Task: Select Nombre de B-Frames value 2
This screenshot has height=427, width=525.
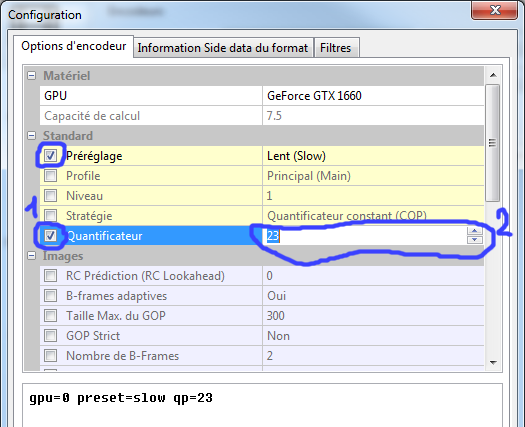Action: coord(373,356)
